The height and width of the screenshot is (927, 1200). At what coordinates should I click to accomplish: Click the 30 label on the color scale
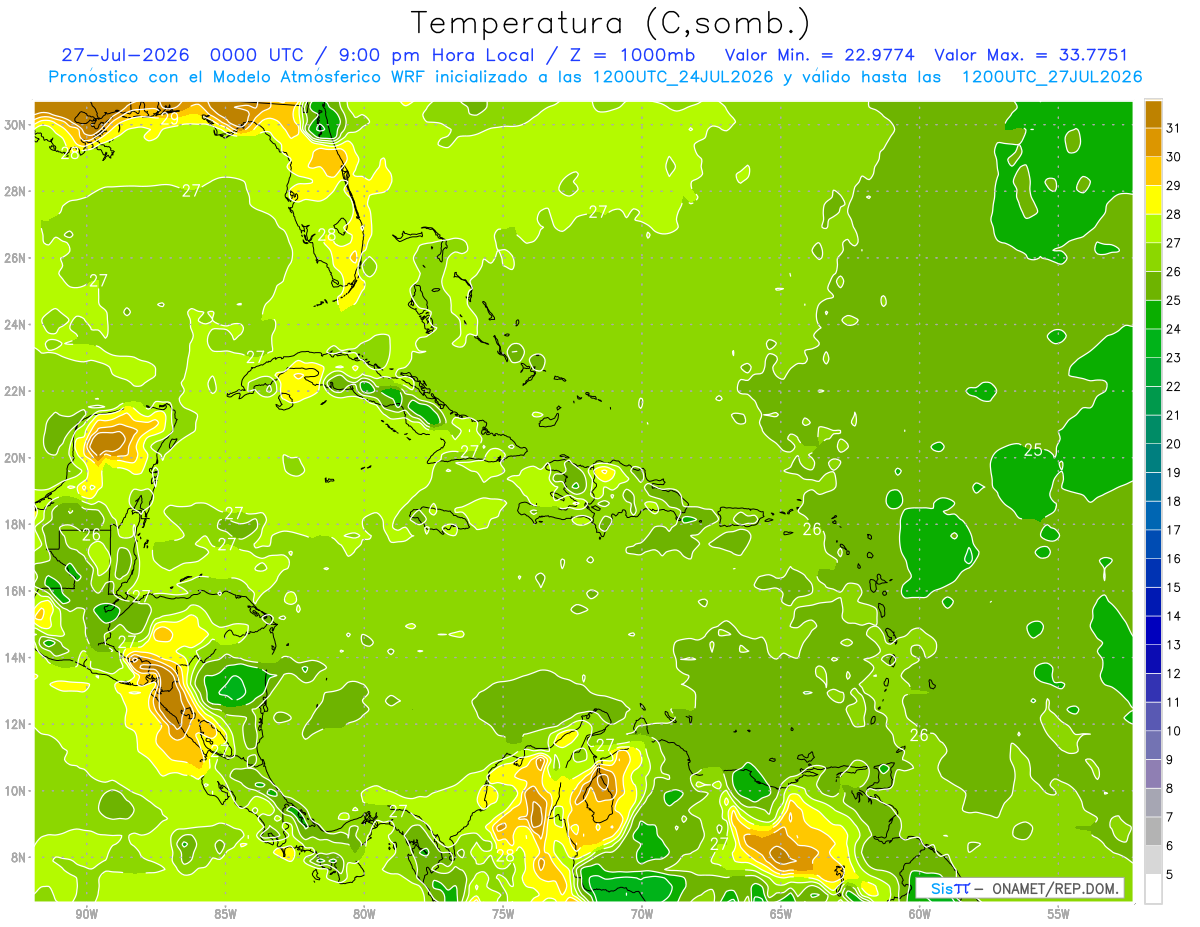tap(1174, 156)
